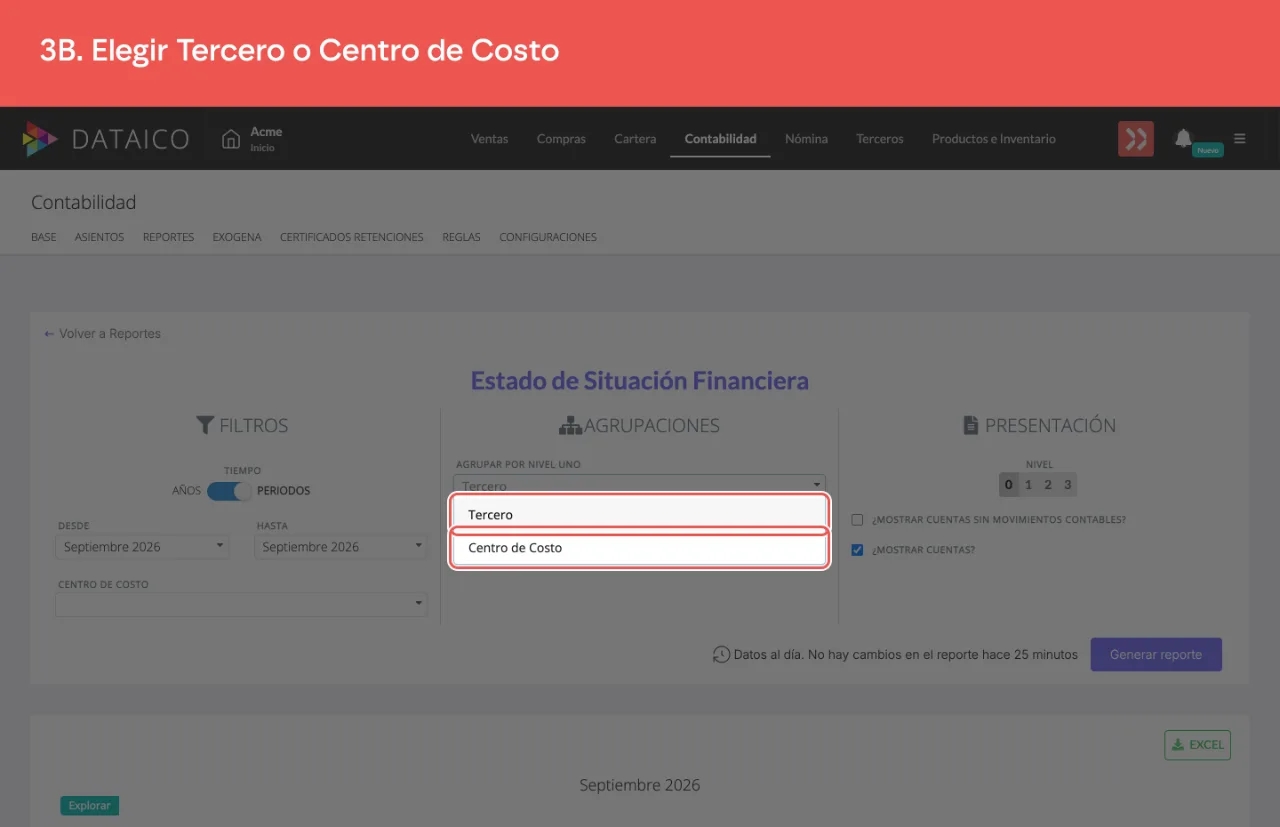The height and width of the screenshot is (827, 1280).
Task: Open Productos e Inventario menu
Action: 994,139
